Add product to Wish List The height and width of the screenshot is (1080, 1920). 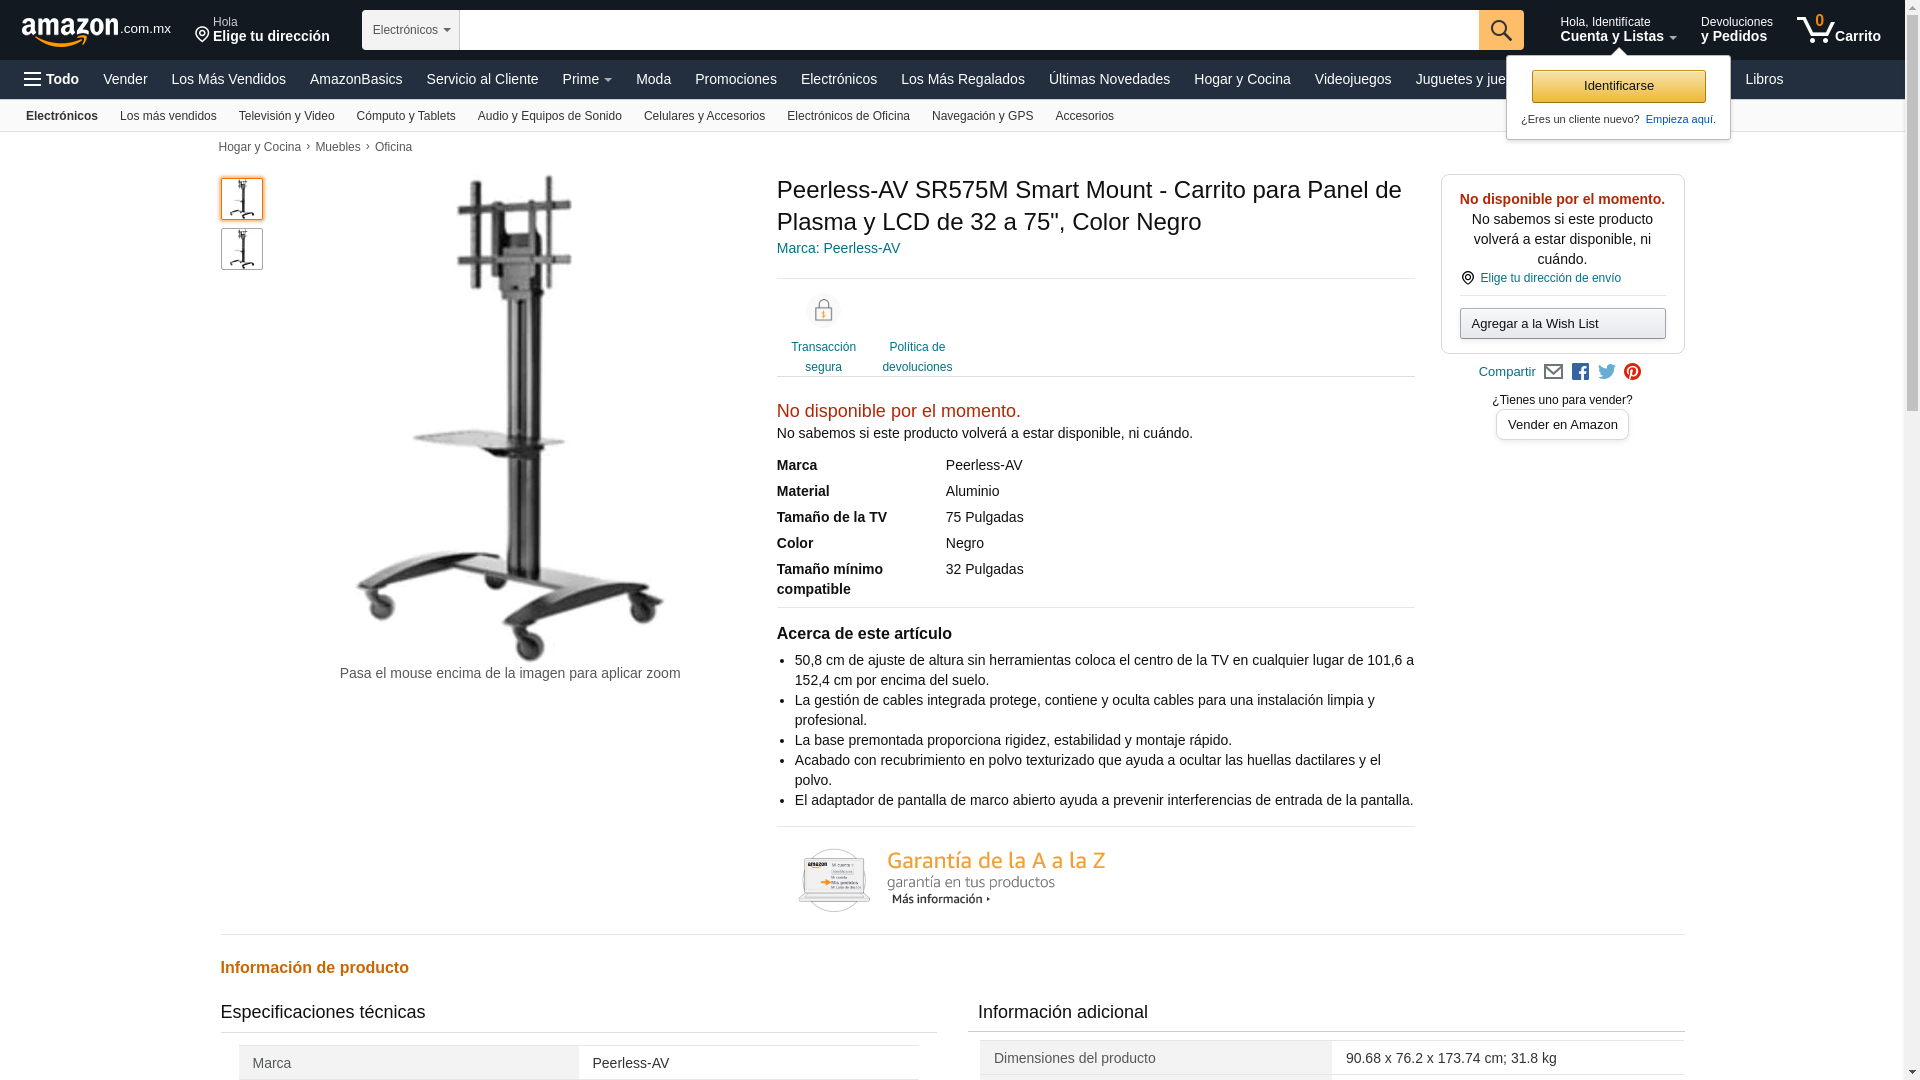click(1562, 323)
